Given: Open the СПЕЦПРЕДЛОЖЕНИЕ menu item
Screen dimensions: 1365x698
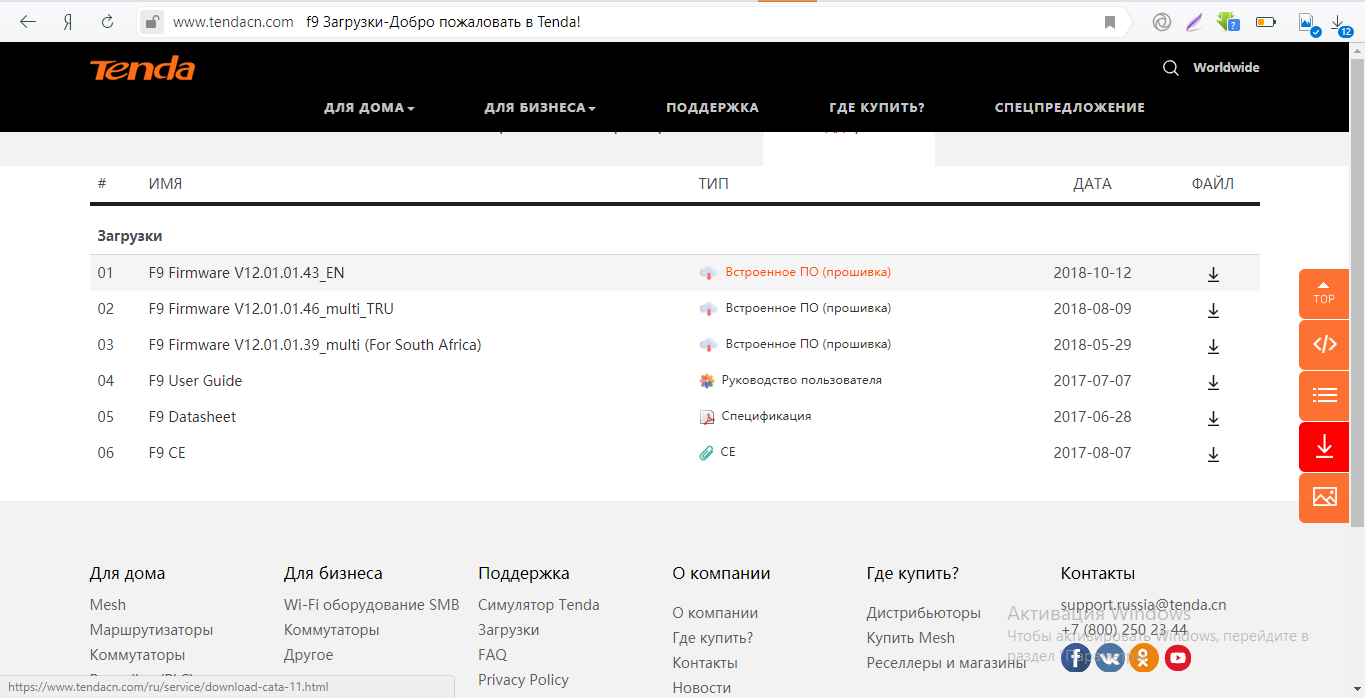Looking at the screenshot, I should click(x=1070, y=107).
